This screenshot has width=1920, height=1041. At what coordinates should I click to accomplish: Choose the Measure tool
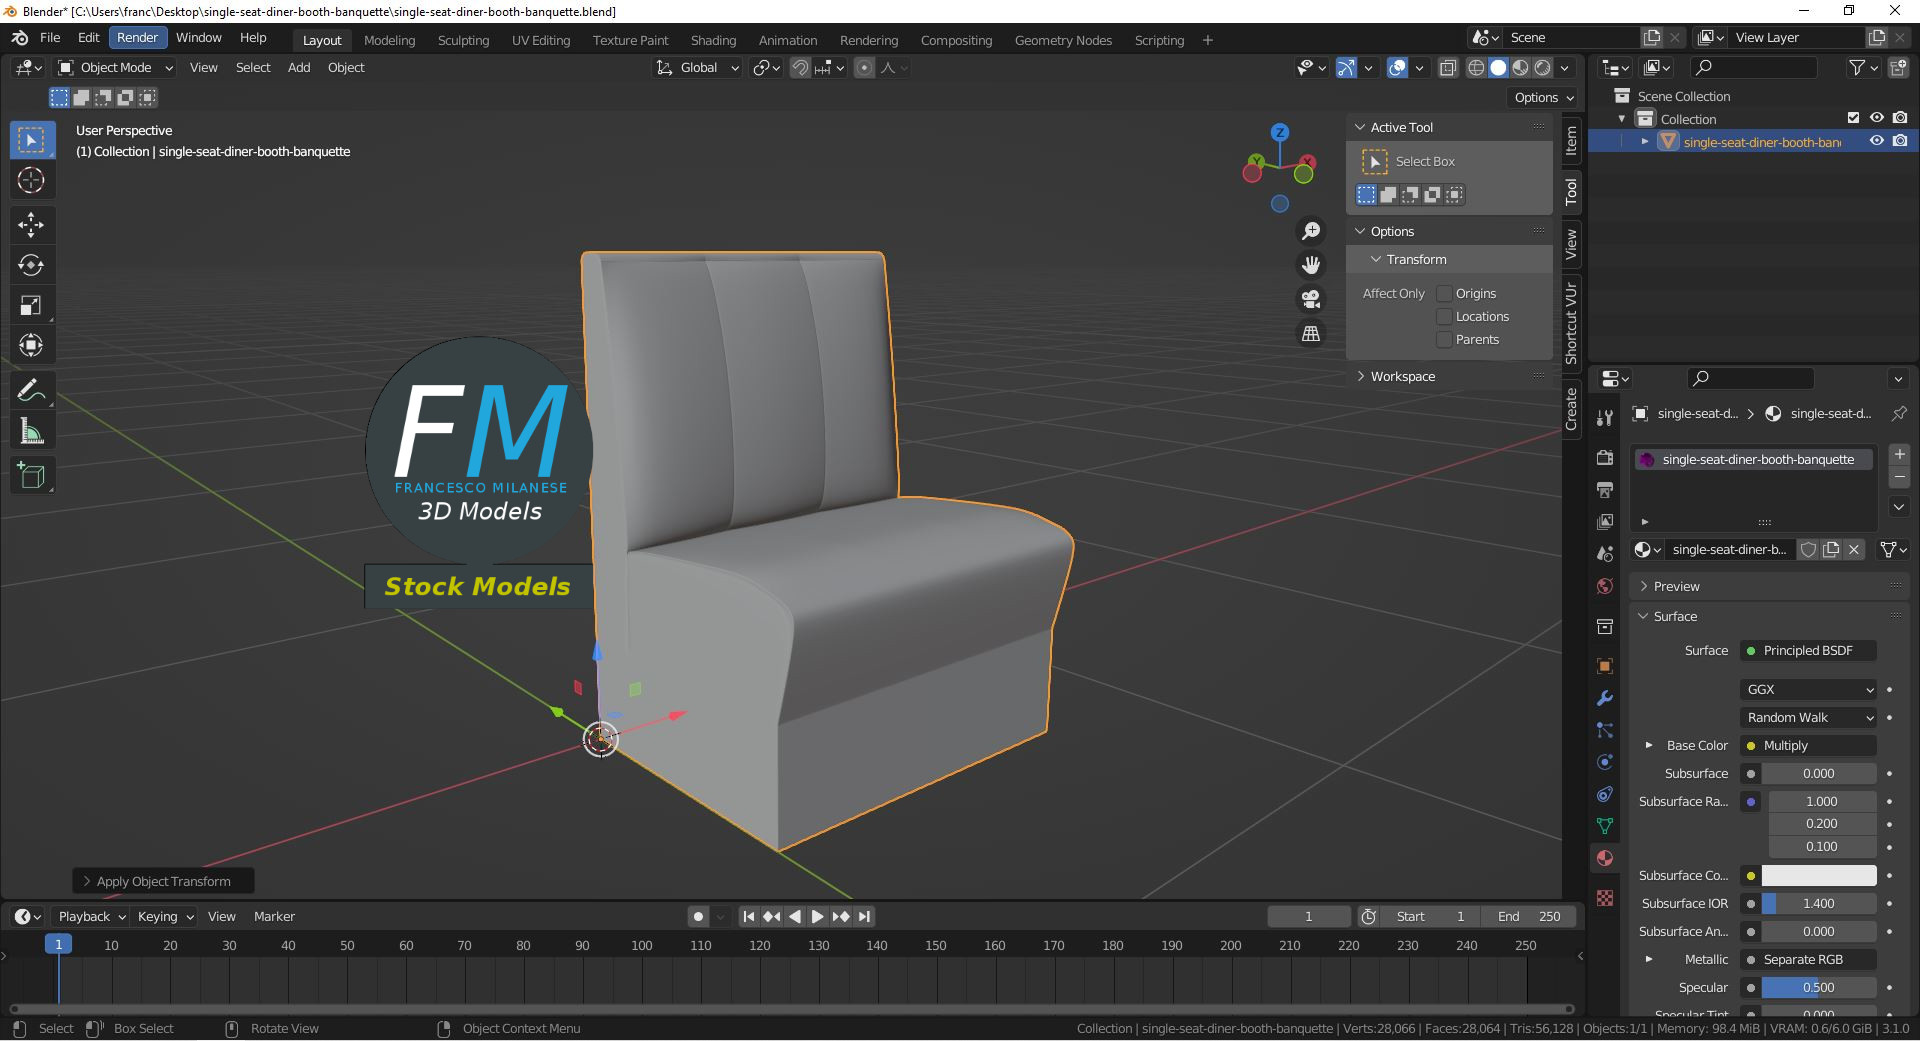pyautogui.click(x=31, y=432)
